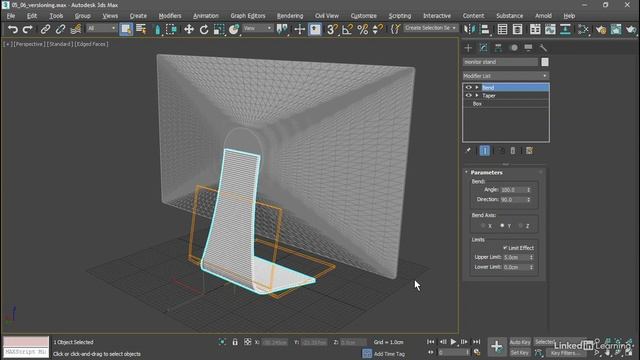Viewport: 640px width, 360px height.
Task: Click the Redo arrow icon
Action: point(27,29)
